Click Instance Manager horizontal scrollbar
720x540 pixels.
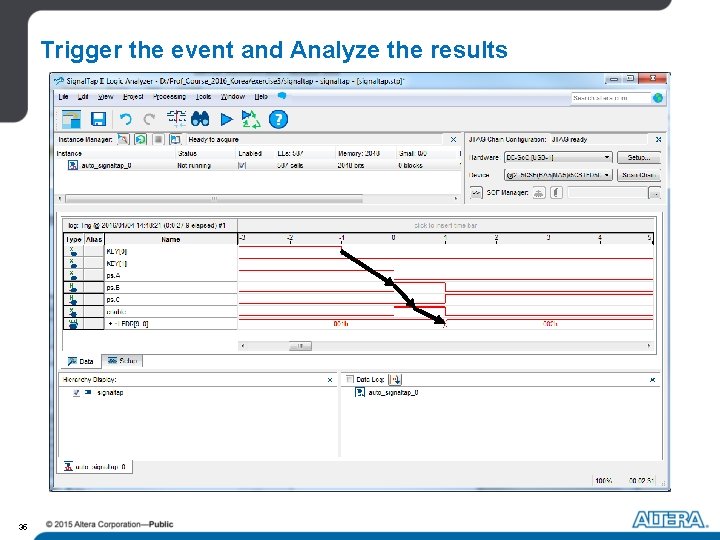click(x=214, y=199)
